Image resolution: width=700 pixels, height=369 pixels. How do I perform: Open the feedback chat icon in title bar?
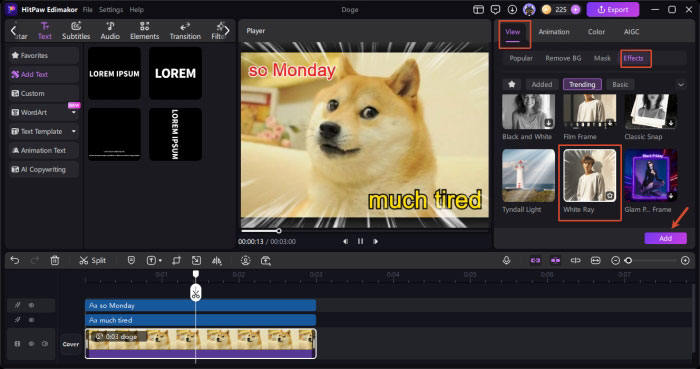(x=495, y=9)
